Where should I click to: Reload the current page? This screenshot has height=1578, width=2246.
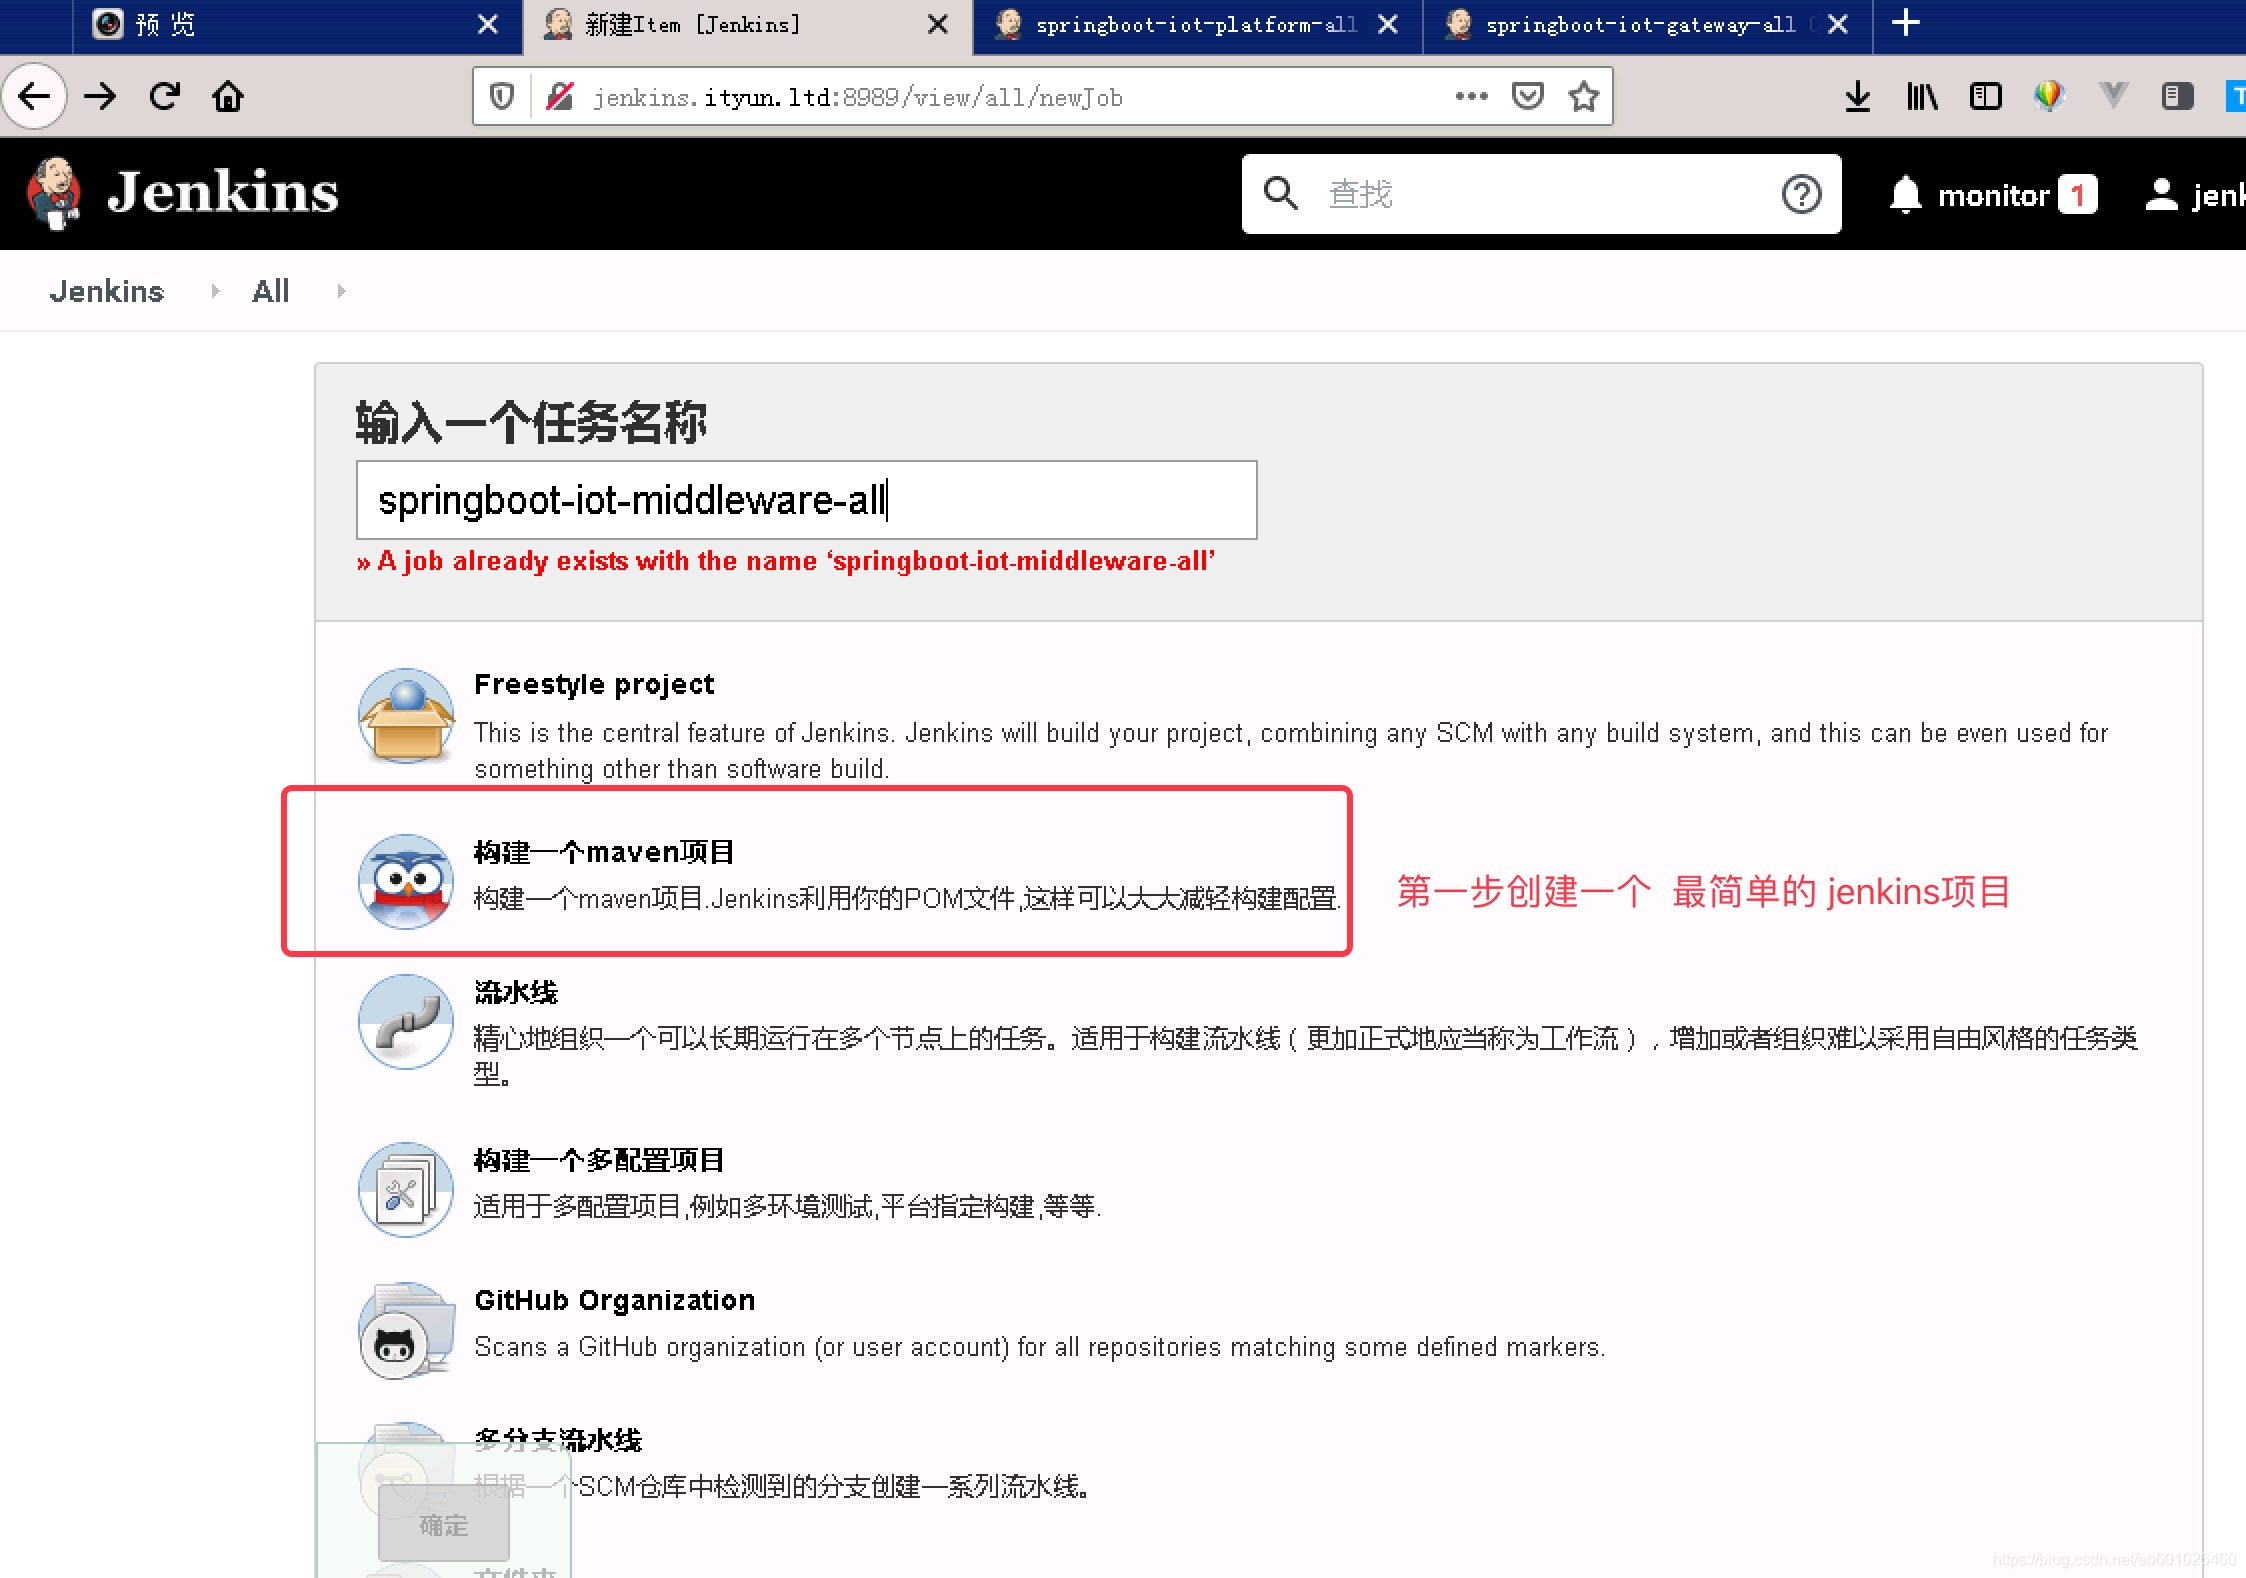click(164, 97)
